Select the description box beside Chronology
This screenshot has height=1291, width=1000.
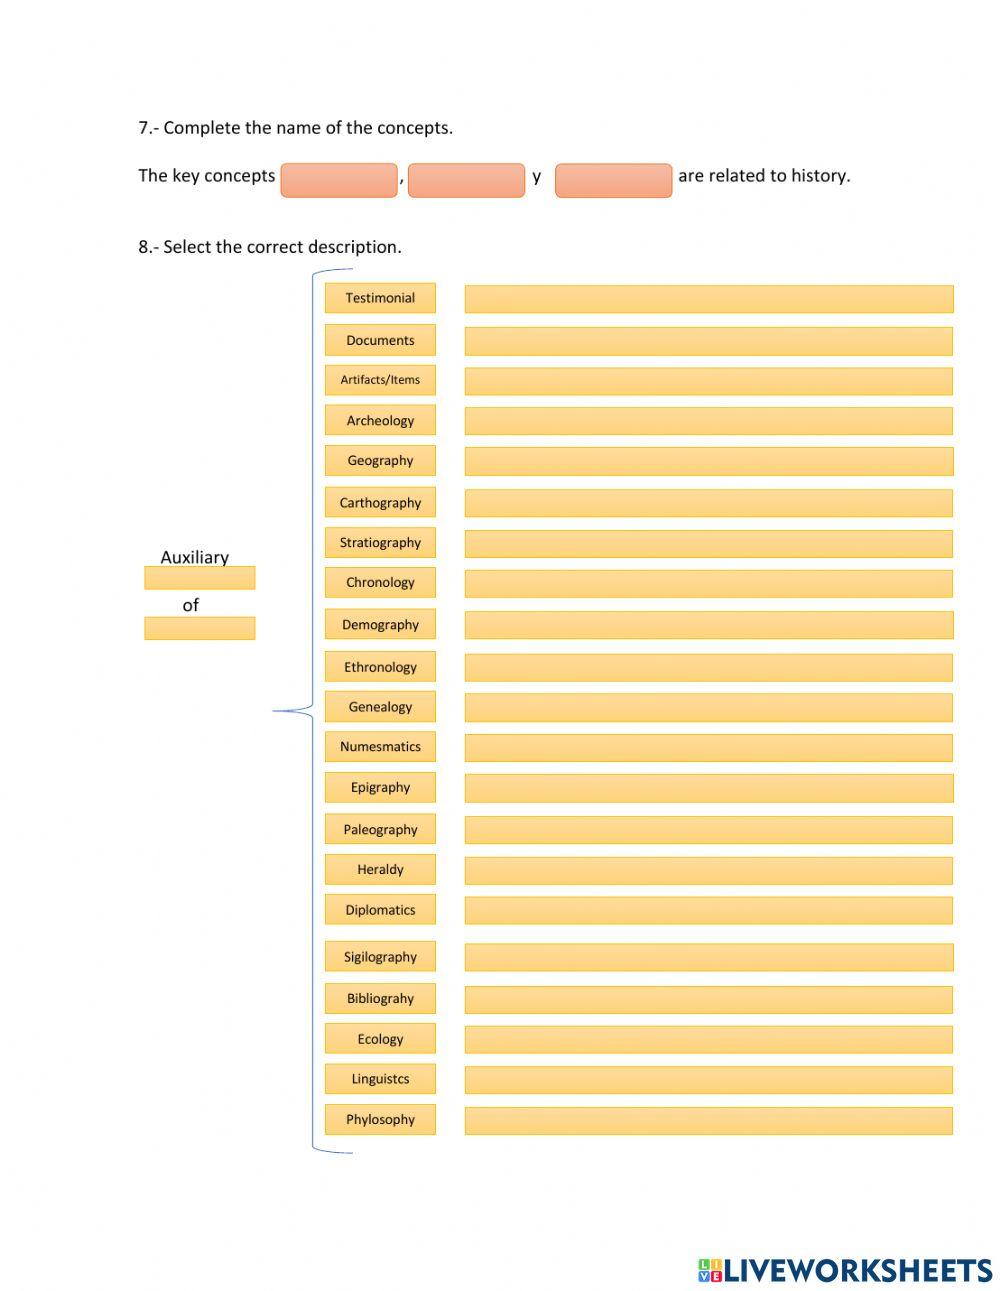pos(708,583)
